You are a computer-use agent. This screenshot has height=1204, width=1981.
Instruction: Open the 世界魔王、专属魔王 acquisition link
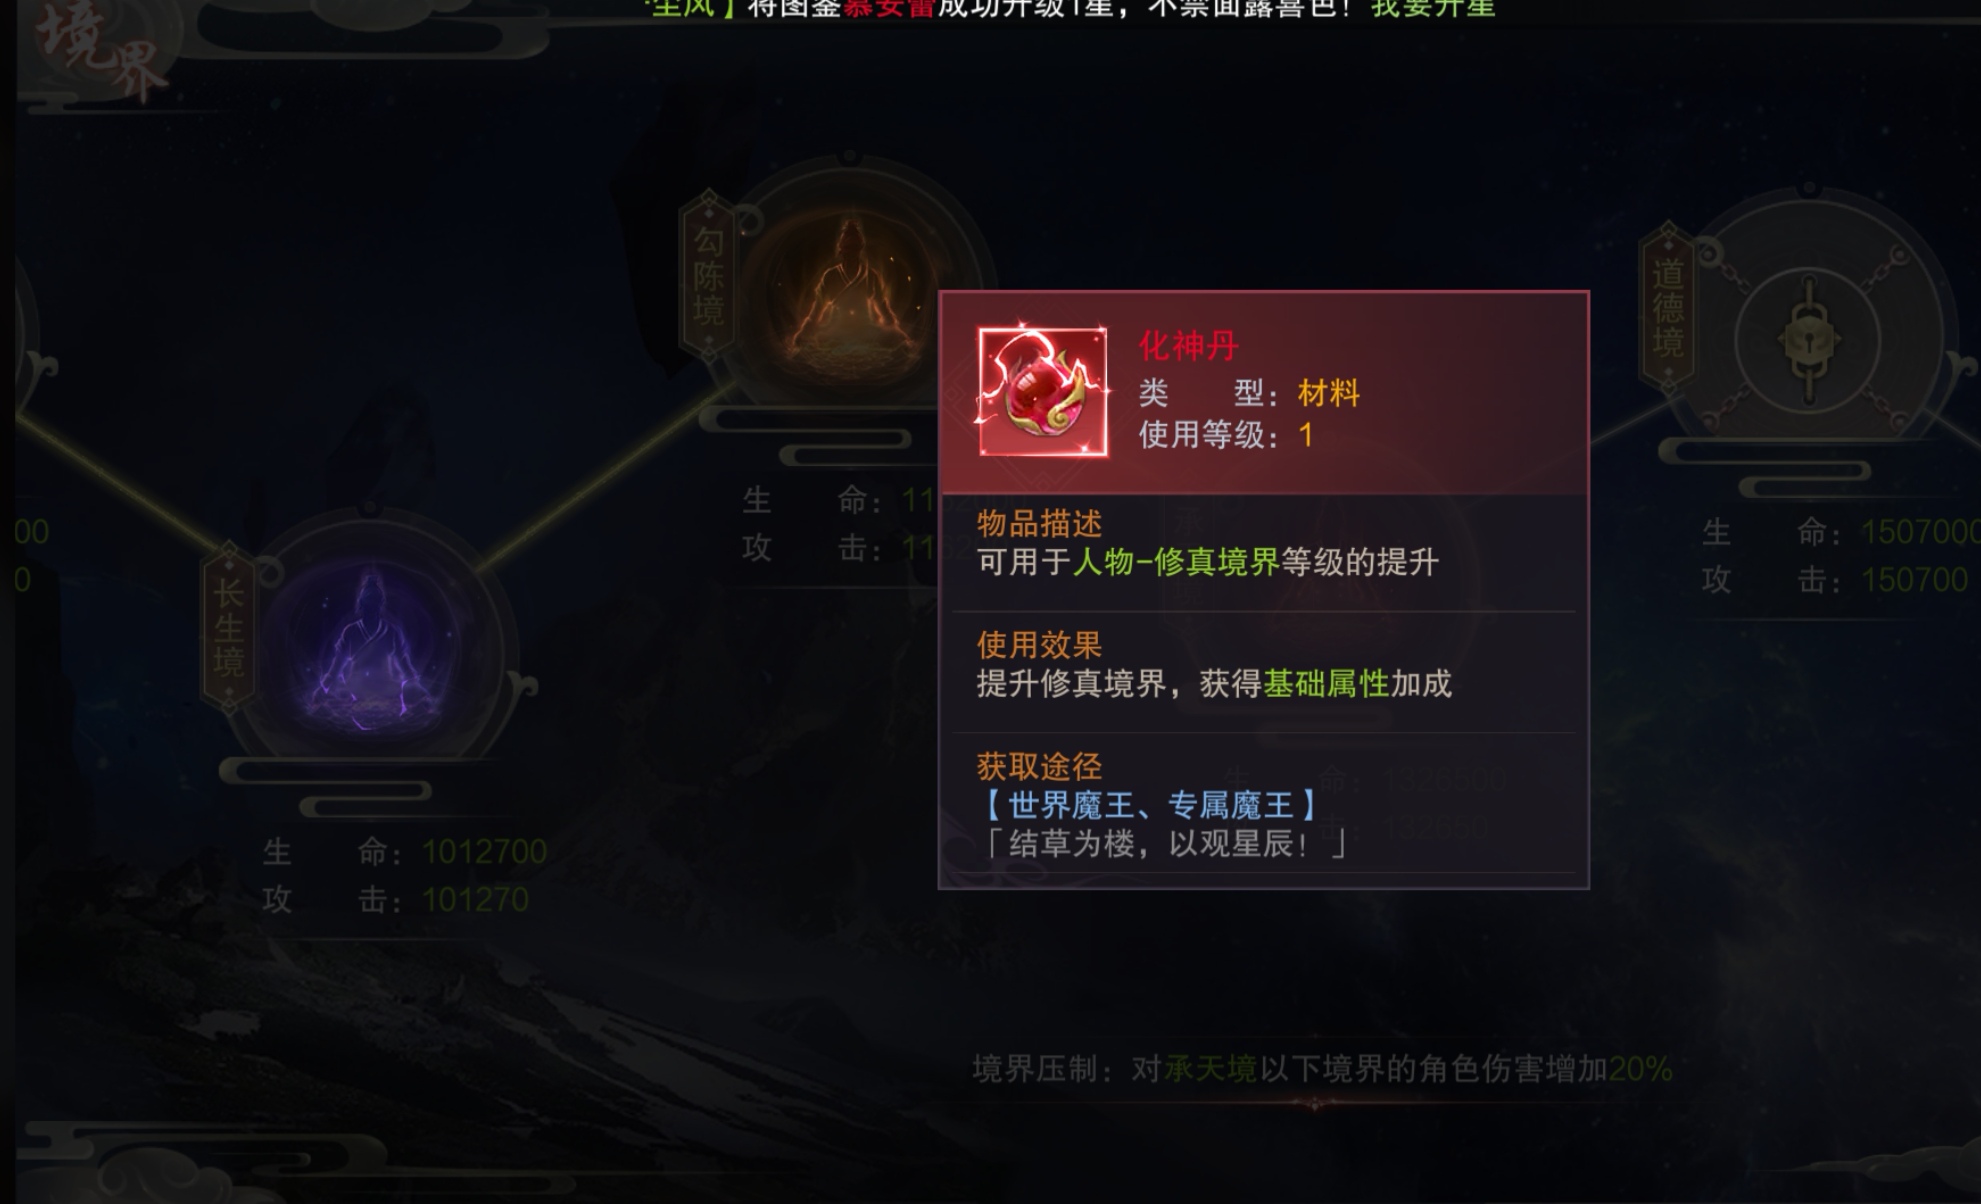click(1150, 805)
